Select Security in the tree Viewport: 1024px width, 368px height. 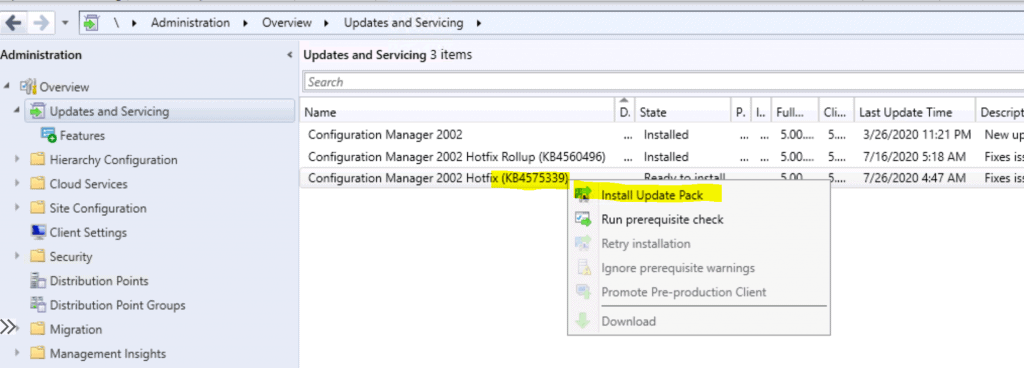point(71,256)
